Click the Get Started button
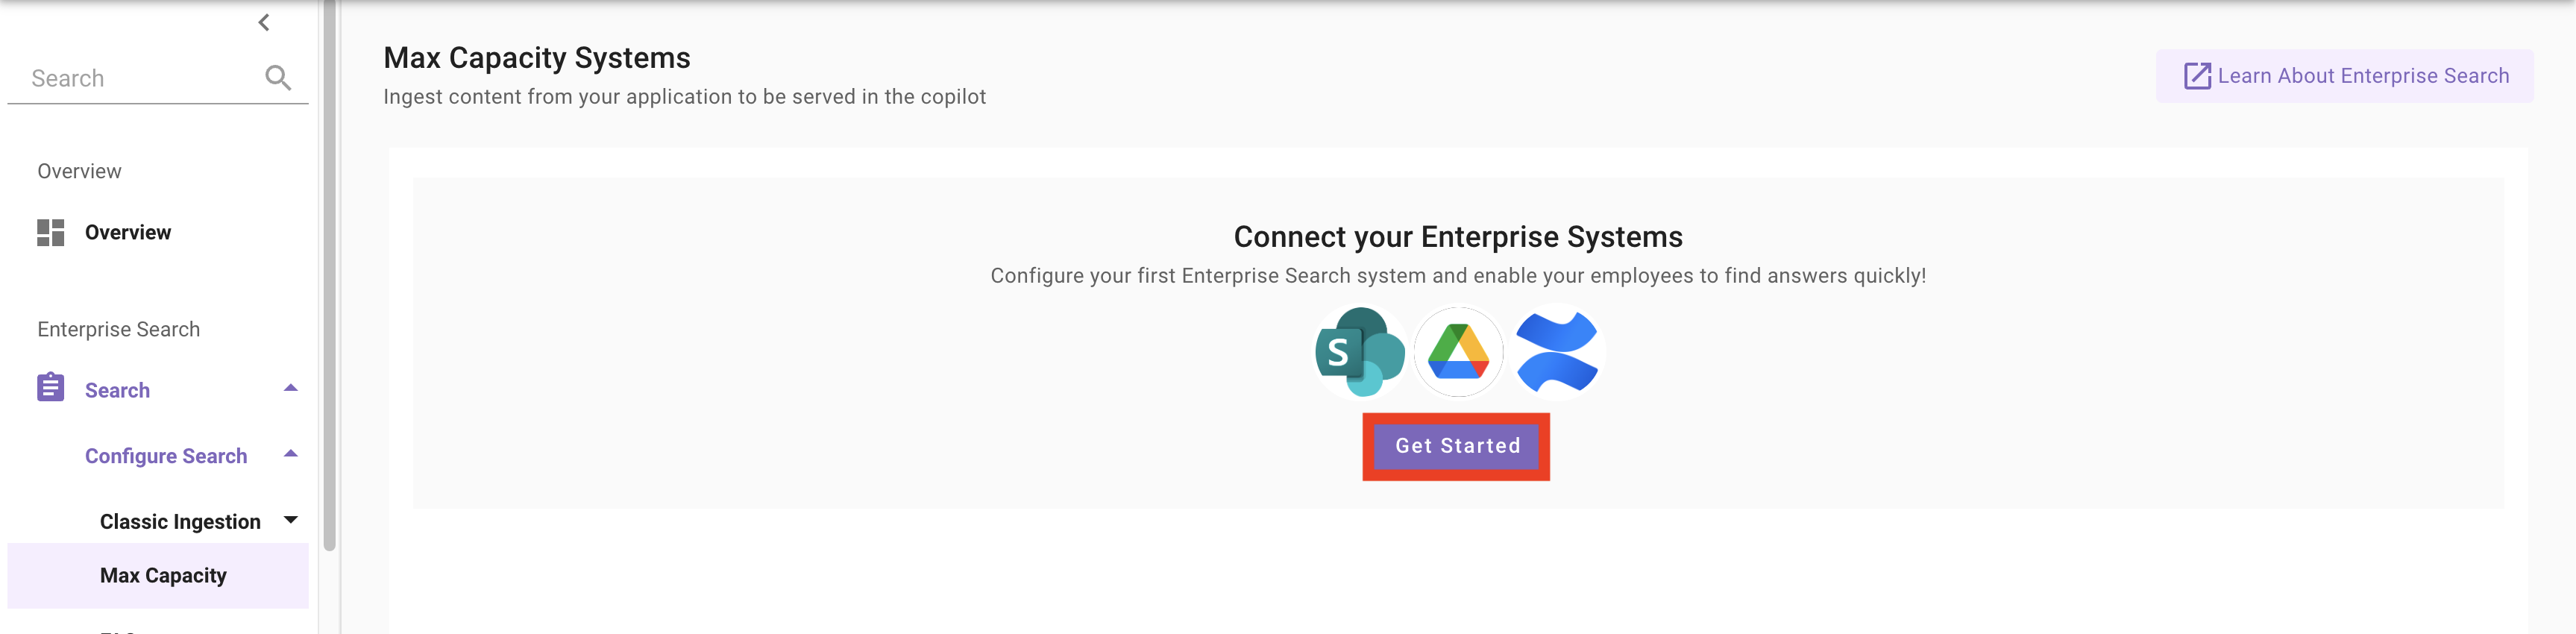Viewport: 2576px width, 634px height. pos(1457,446)
